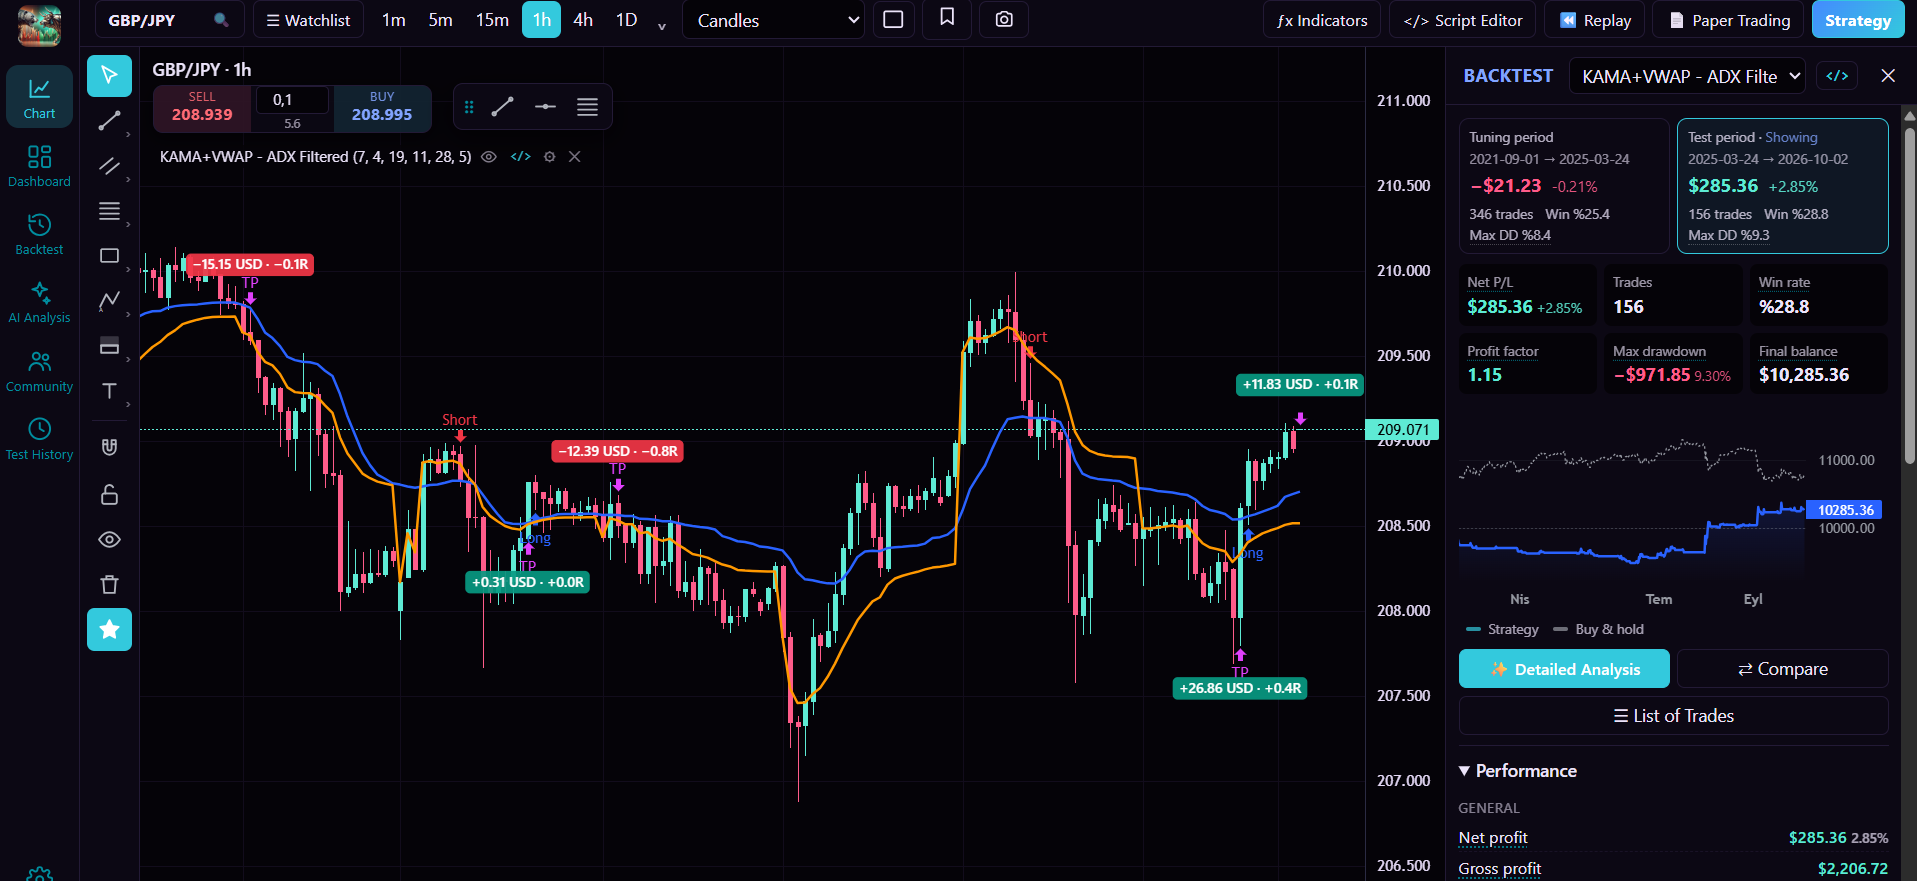Select the trend line drawing tool
This screenshot has height=881, width=1917.
coord(109,121)
